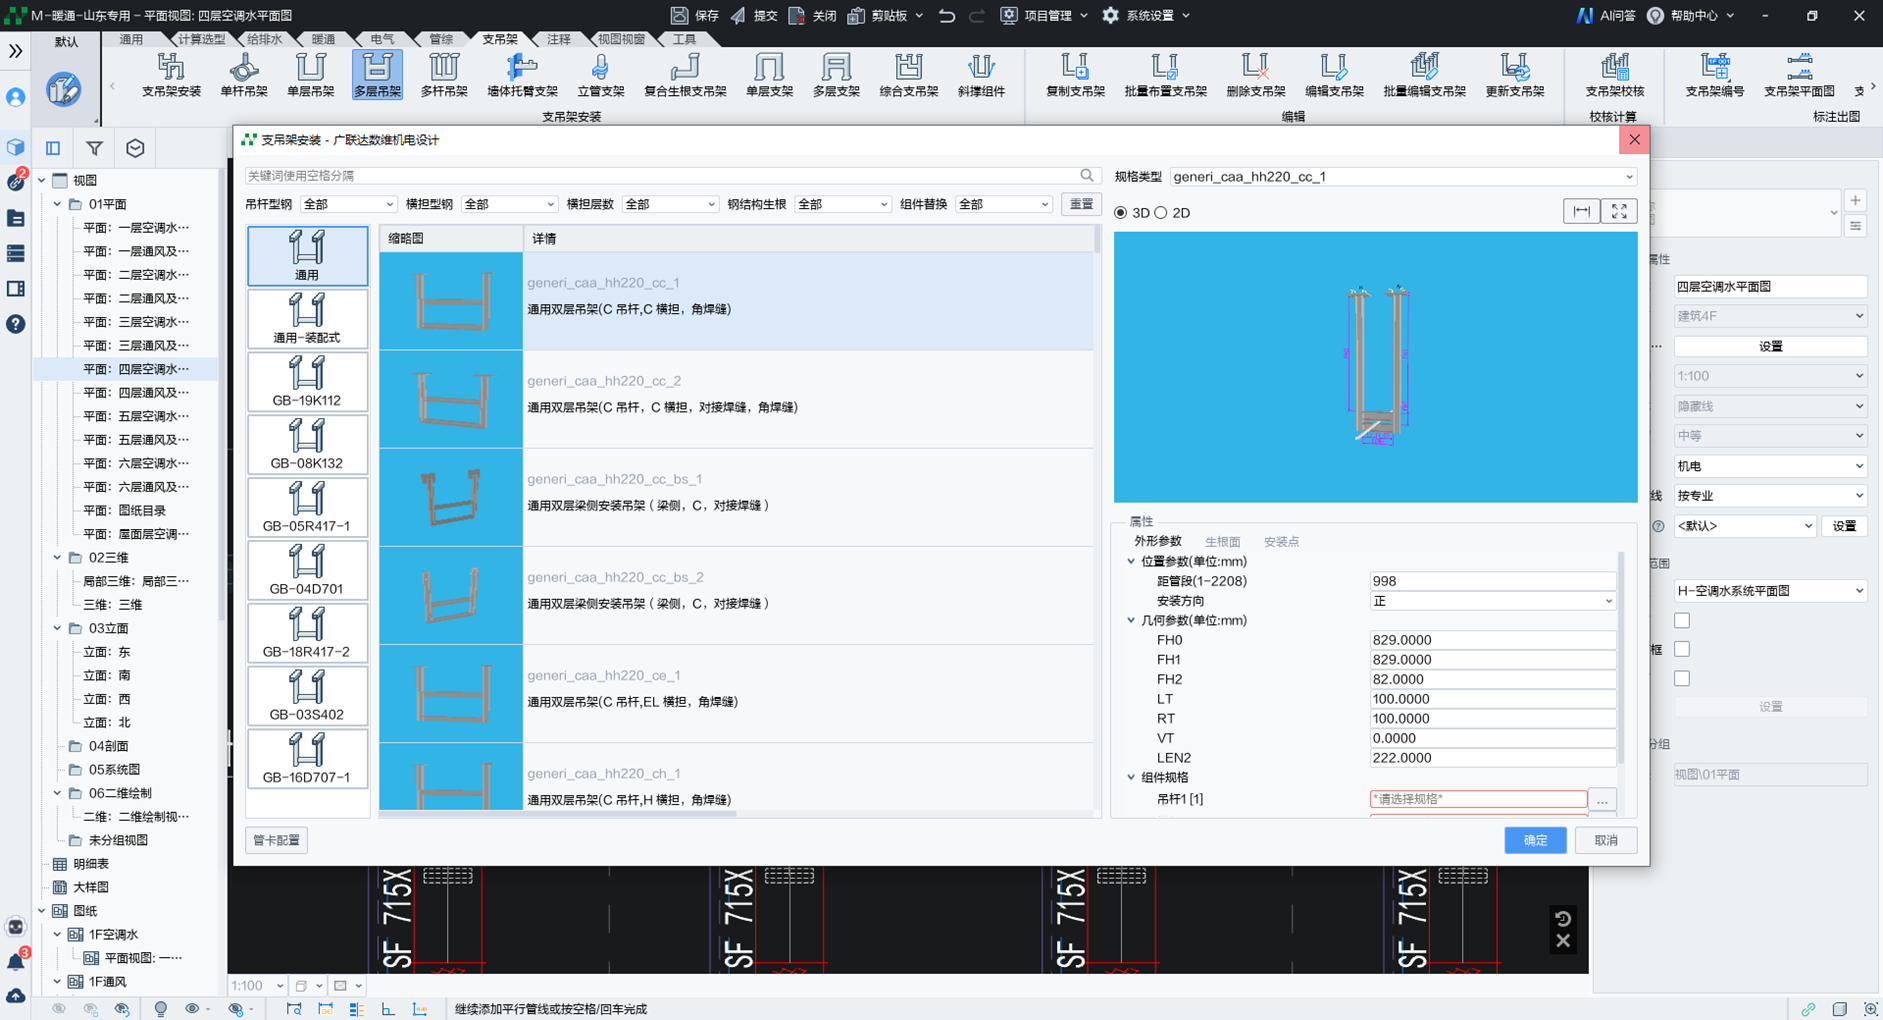1883x1020 pixels.
Task: Collapse the 位置参数 section
Action: click(1131, 562)
